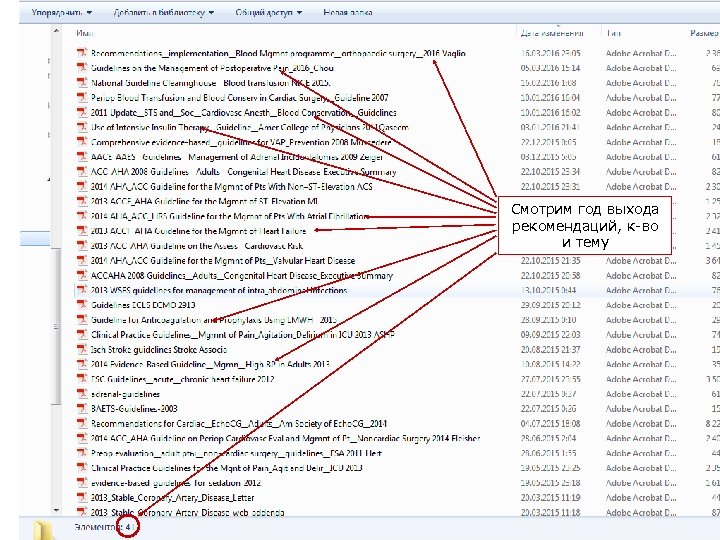Click the PDF icon of Use of Intensive Insulin Therapy
Screen dimensions: 720x540
[x=82, y=127]
